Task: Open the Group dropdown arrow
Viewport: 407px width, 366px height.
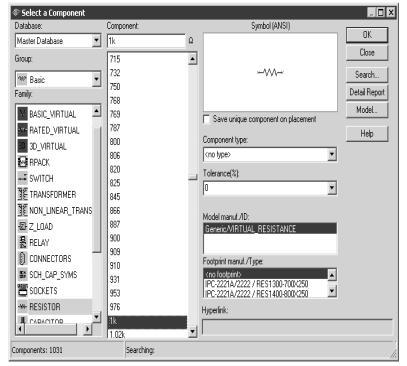Action: click(96, 79)
